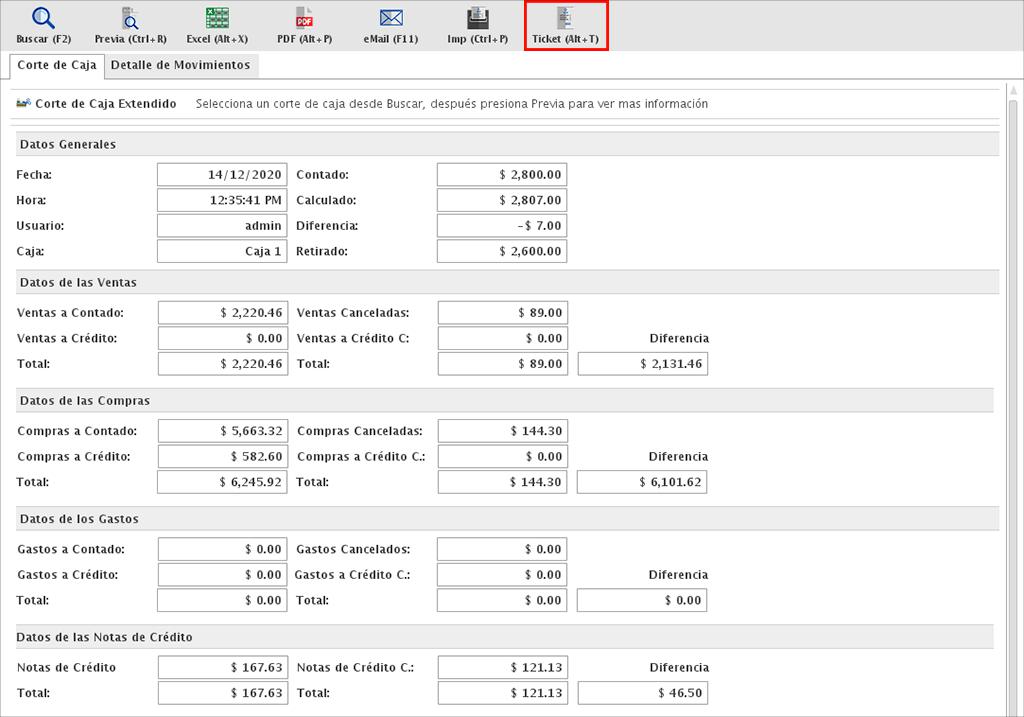Screen dimensions: 1024x717
Task: Open the Detalle de Movimientos tab
Action: (180, 65)
